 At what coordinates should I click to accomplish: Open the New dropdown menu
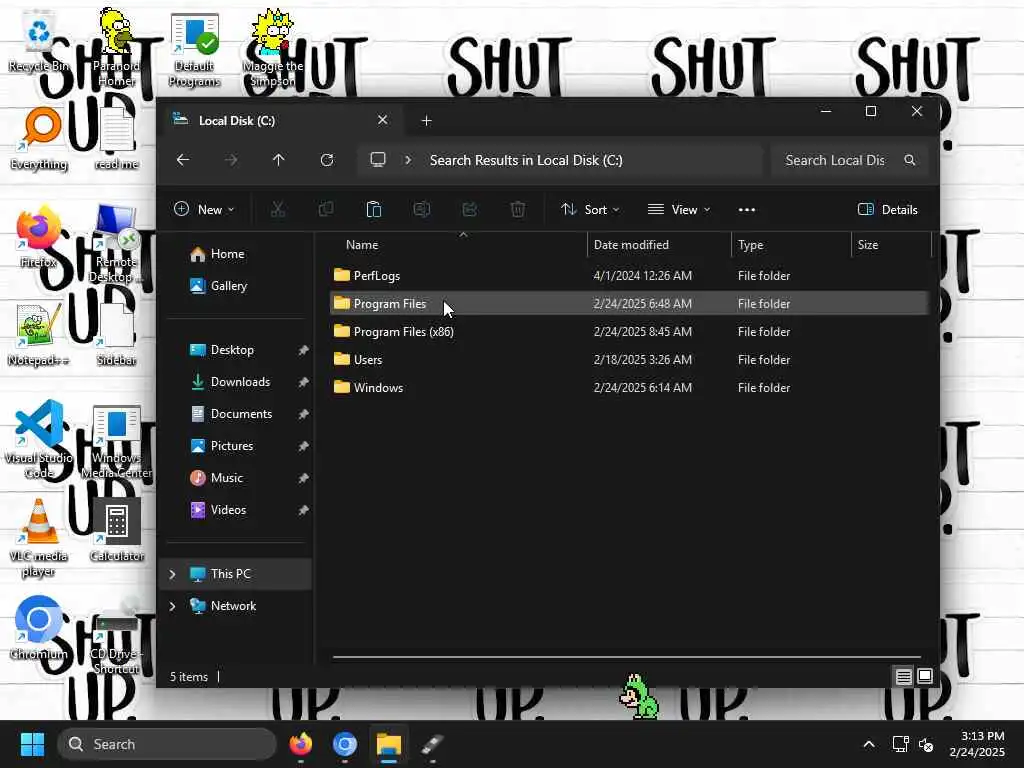click(204, 210)
